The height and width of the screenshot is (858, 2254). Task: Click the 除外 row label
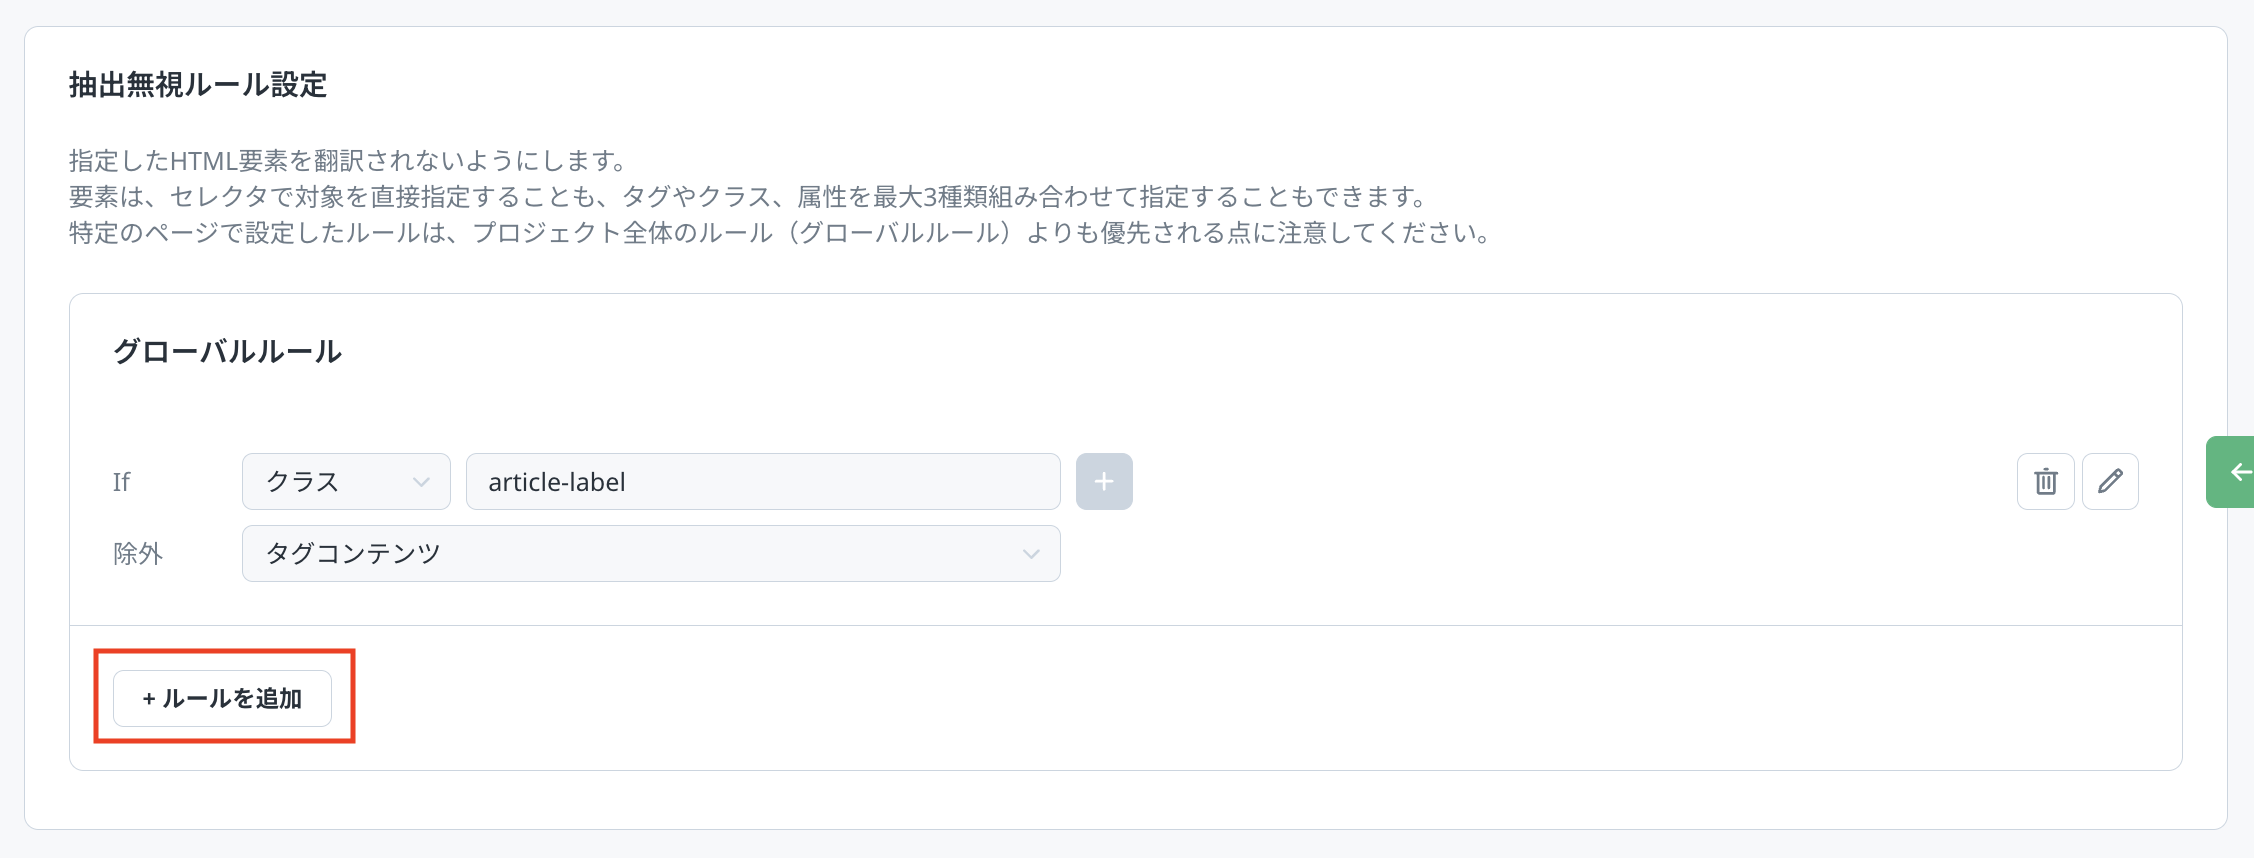137,554
